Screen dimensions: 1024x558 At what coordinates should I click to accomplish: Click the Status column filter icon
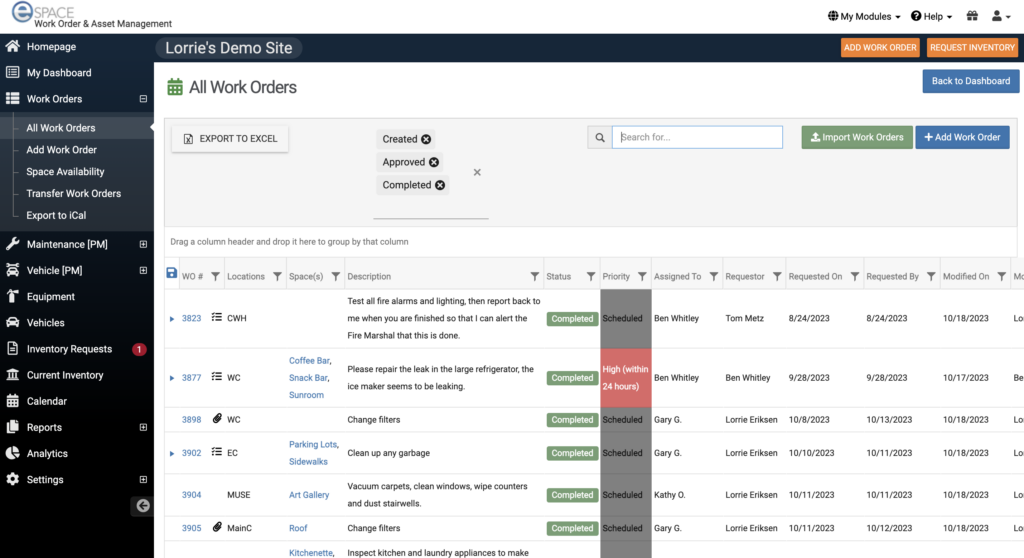click(590, 277)
